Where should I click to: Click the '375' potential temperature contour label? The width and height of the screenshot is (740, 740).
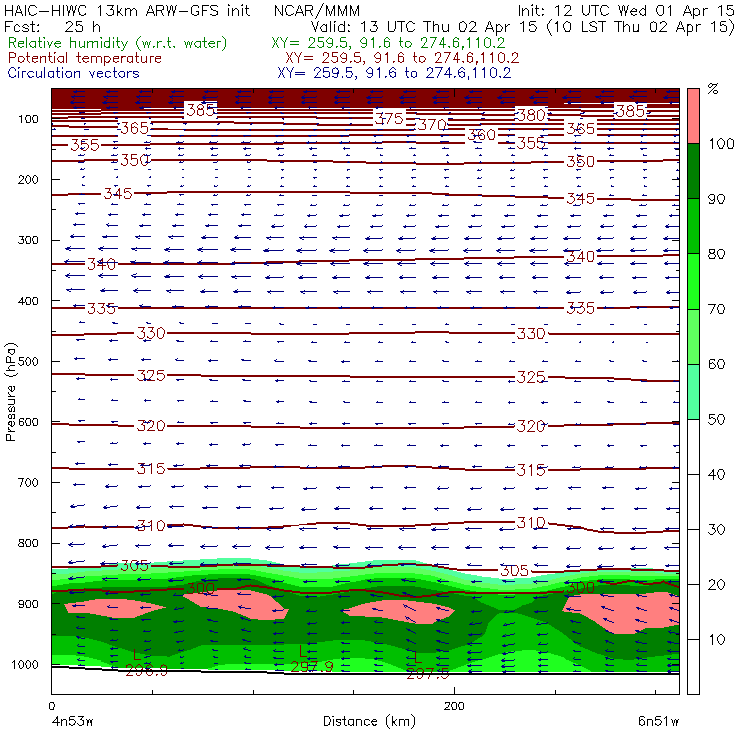point(389,118)
